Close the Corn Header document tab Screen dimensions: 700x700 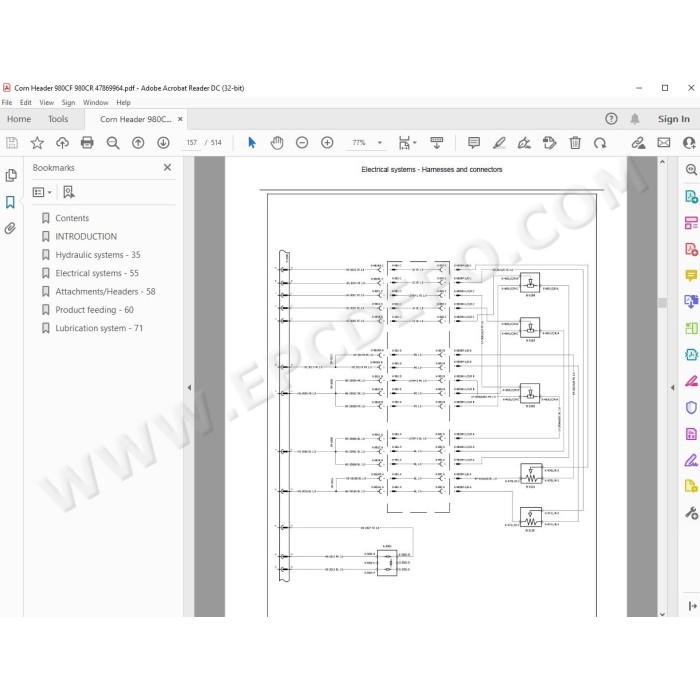pyautogui.click(x=180, y=119)
